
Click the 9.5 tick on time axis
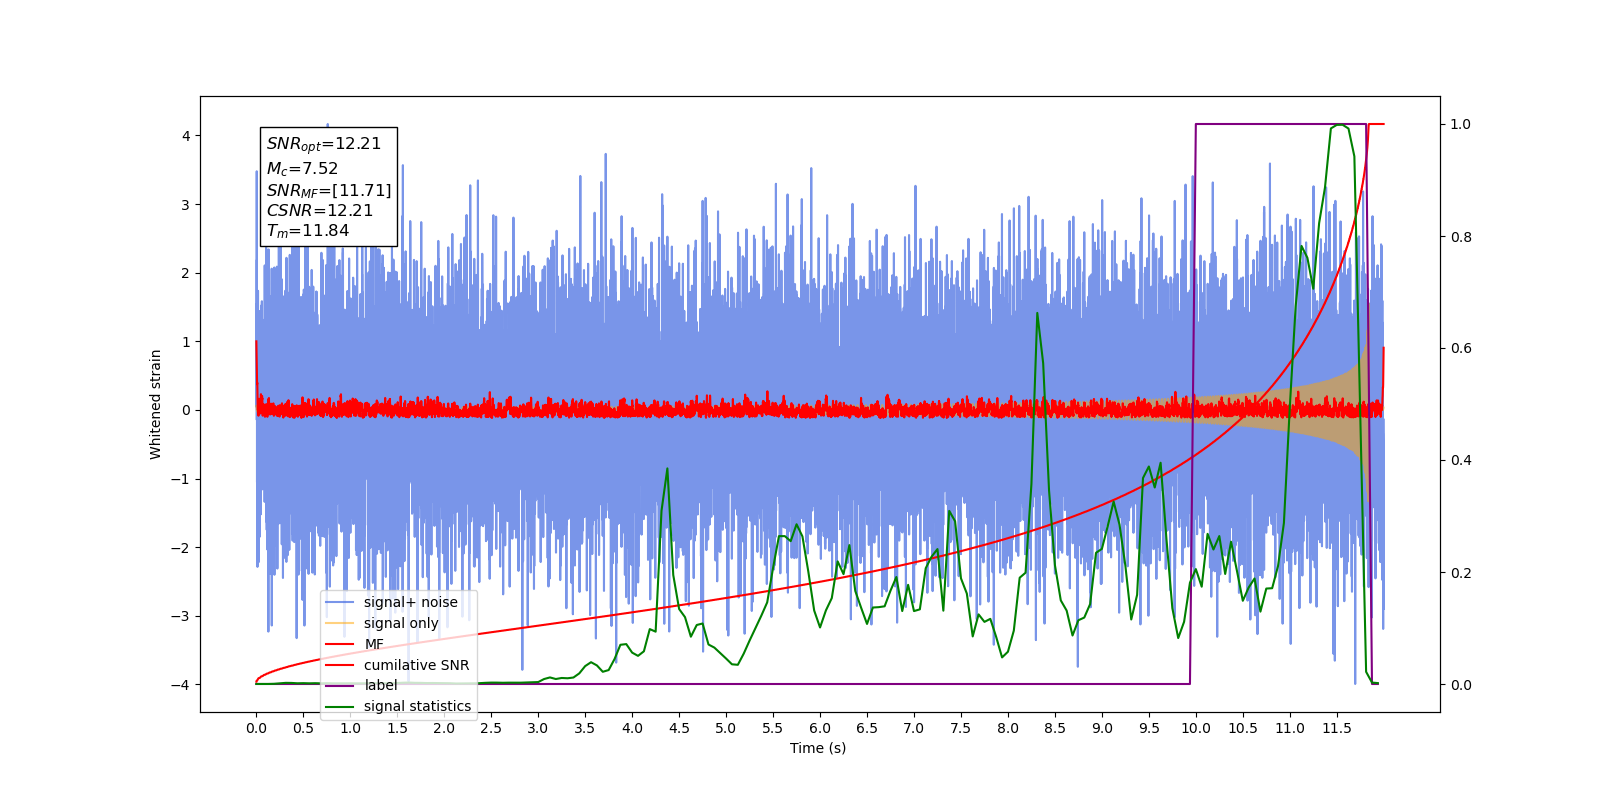pos(1149,728)
